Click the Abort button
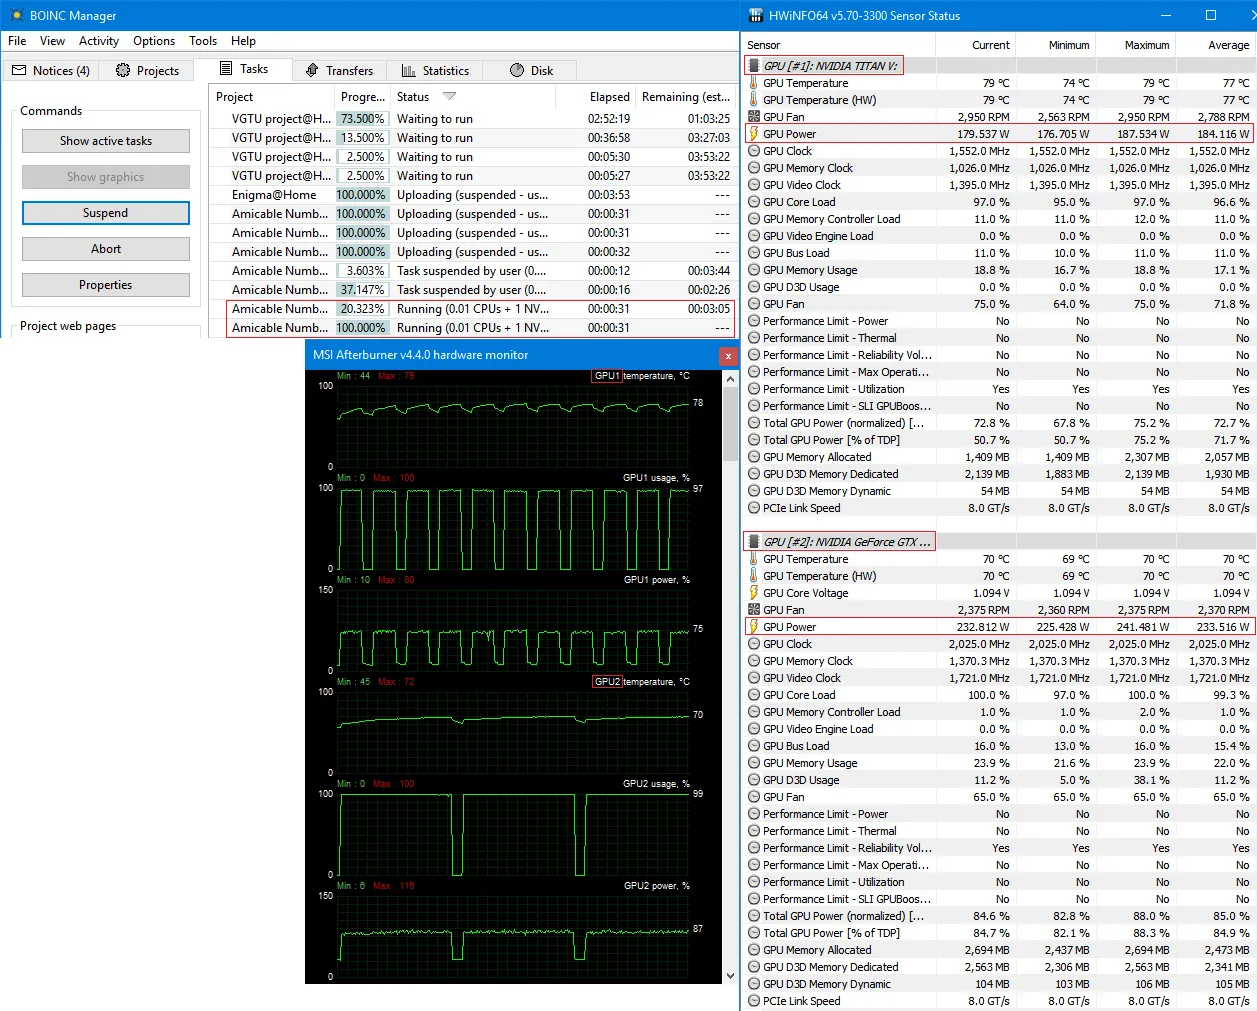The width and height of the screenshot is (1257, 1011). [x=106, y=249]
